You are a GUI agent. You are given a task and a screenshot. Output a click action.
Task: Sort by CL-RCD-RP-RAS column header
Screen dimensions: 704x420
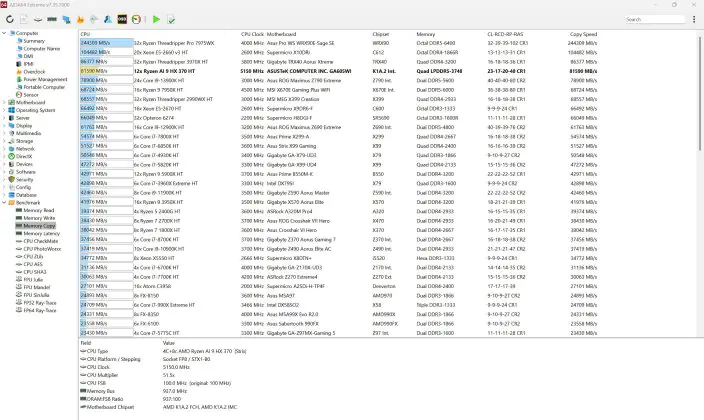coord(505,34)
